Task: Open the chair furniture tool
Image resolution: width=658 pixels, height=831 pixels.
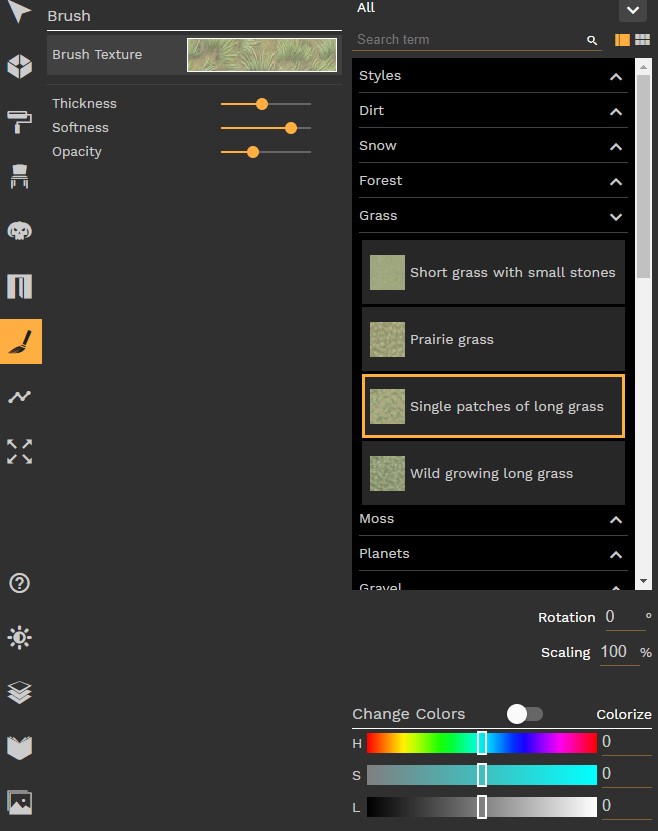Action: 20,177
